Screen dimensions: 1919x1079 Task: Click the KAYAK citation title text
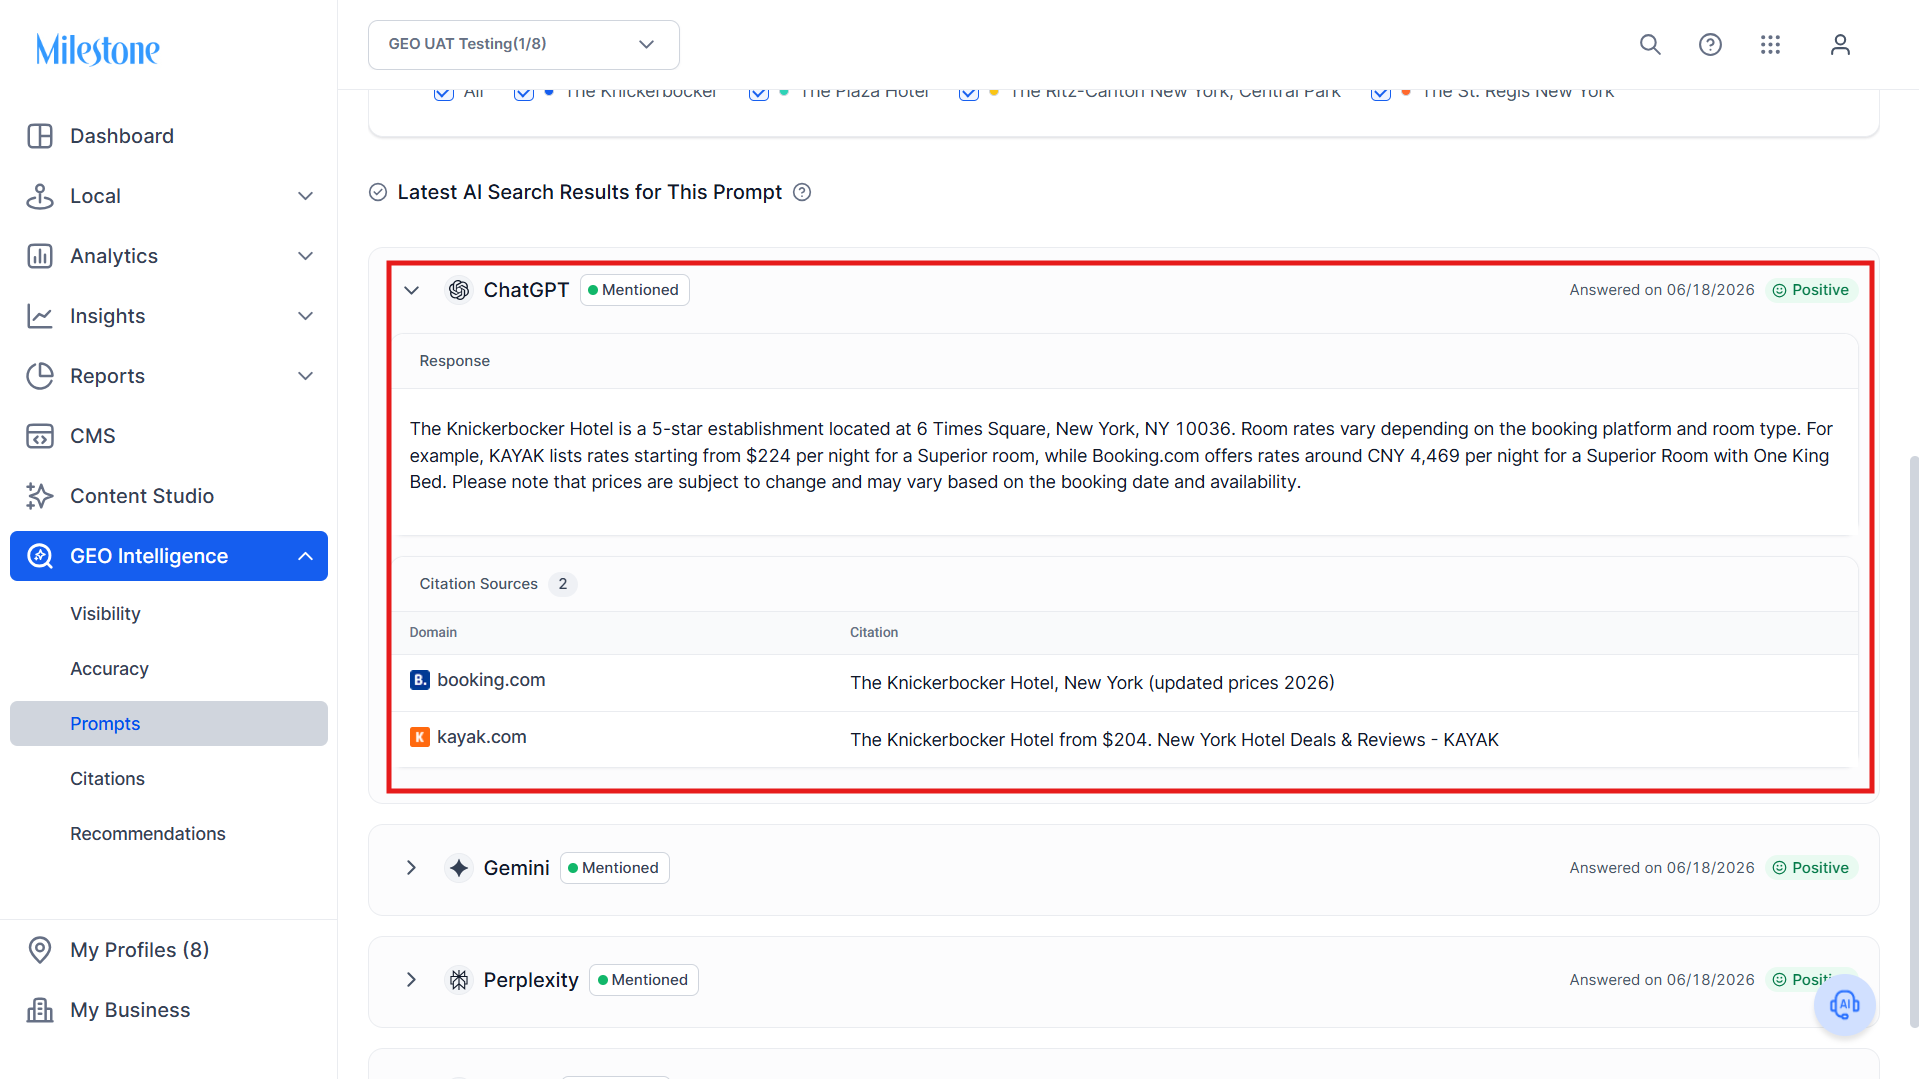click(x=1174, y=740)
